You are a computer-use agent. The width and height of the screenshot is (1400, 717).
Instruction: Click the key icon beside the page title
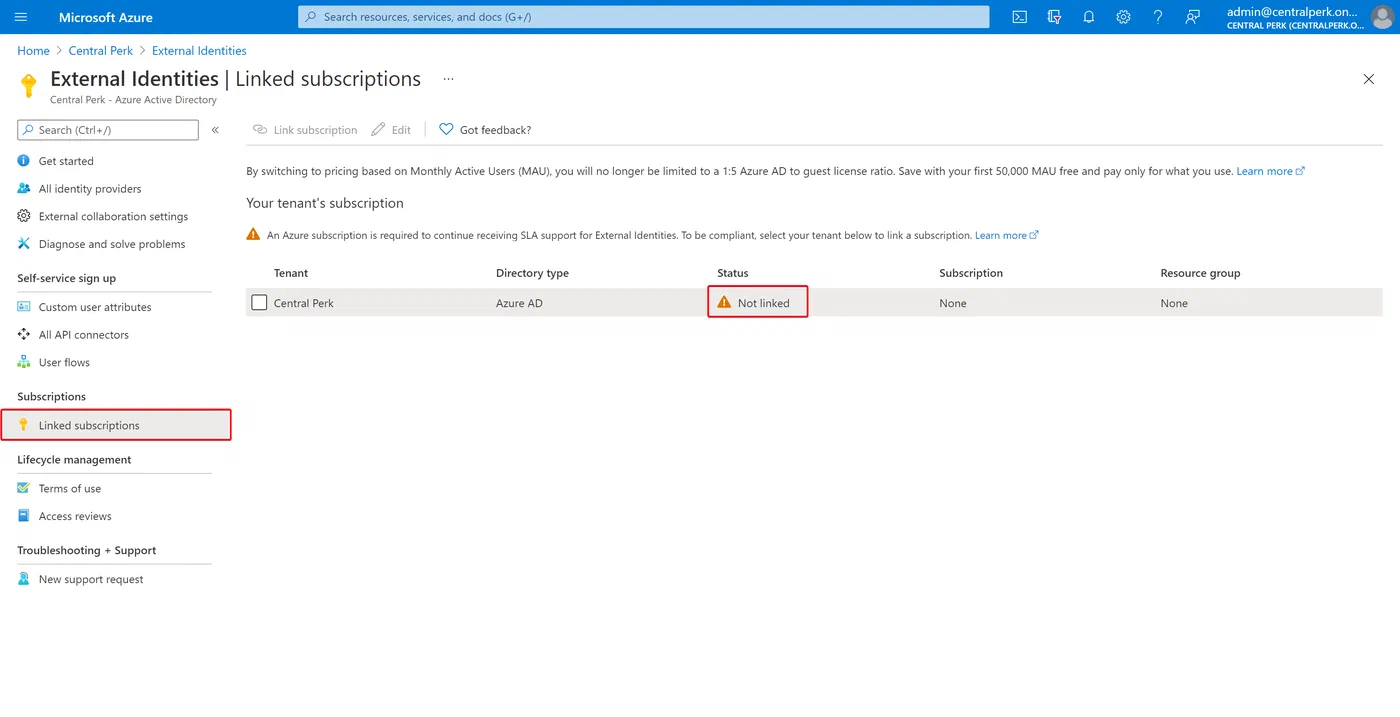pyautogui.click(x=29, y=85)
